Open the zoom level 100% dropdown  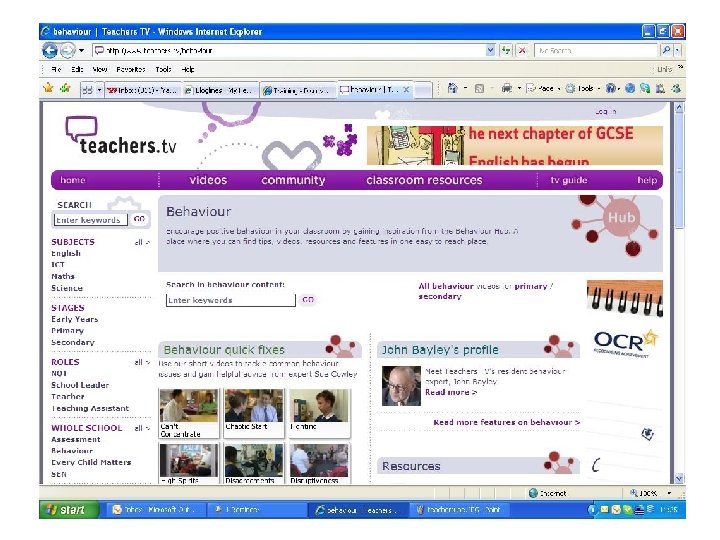pyautogui.click(x=669, y=493)
